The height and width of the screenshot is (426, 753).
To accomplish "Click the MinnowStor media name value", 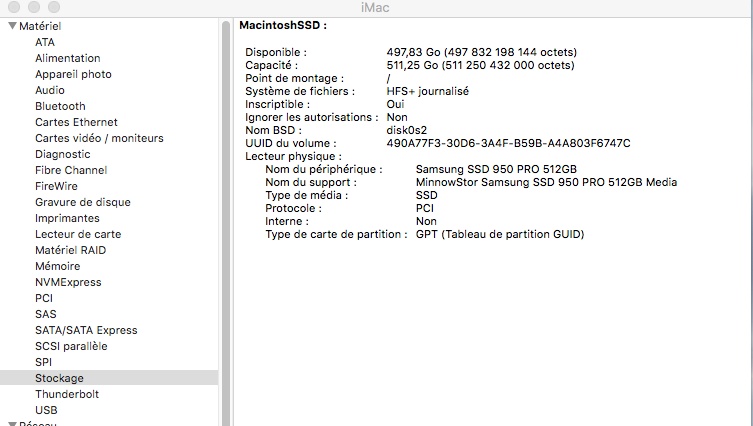I will [x=546, y=182].
